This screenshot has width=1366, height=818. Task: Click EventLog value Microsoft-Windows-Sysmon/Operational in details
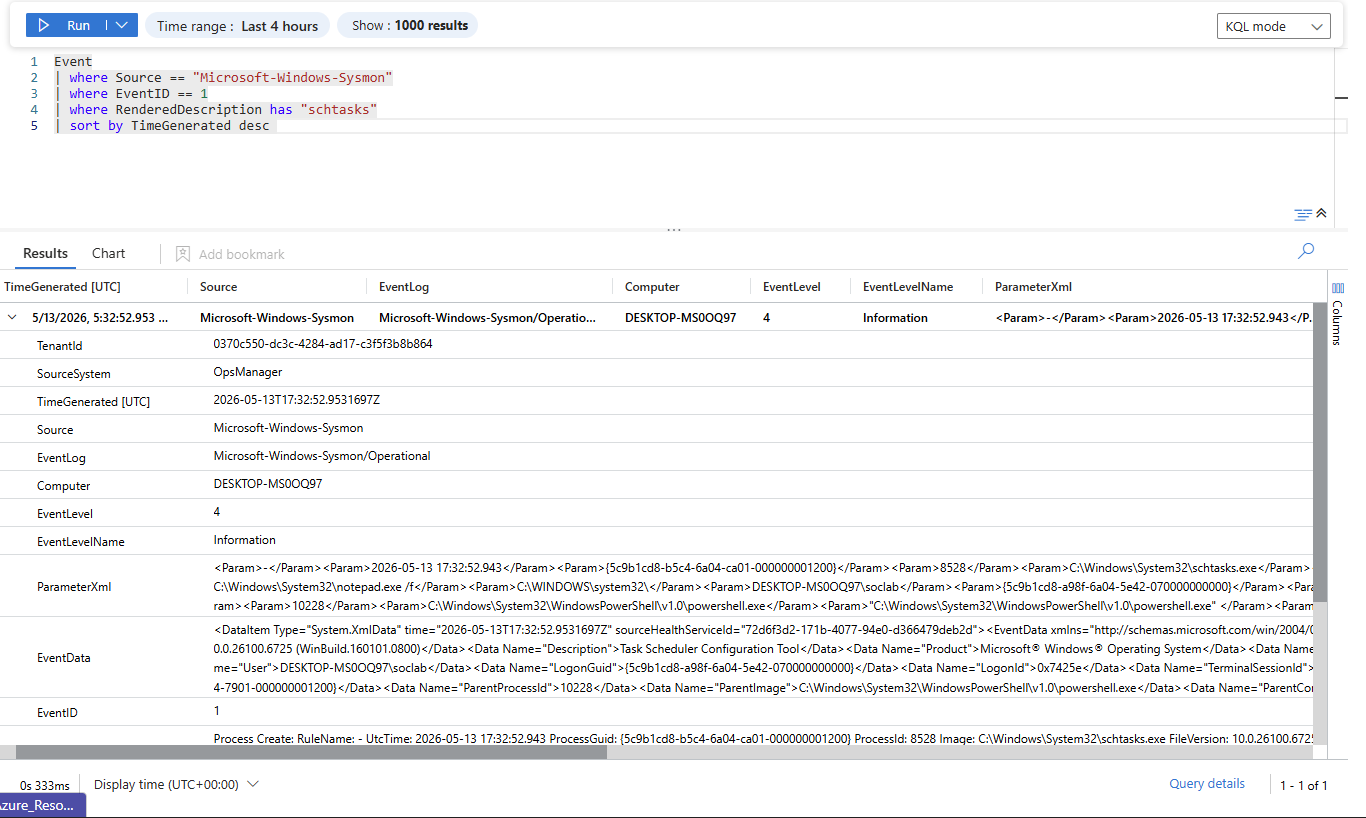[x=322, y=456]
